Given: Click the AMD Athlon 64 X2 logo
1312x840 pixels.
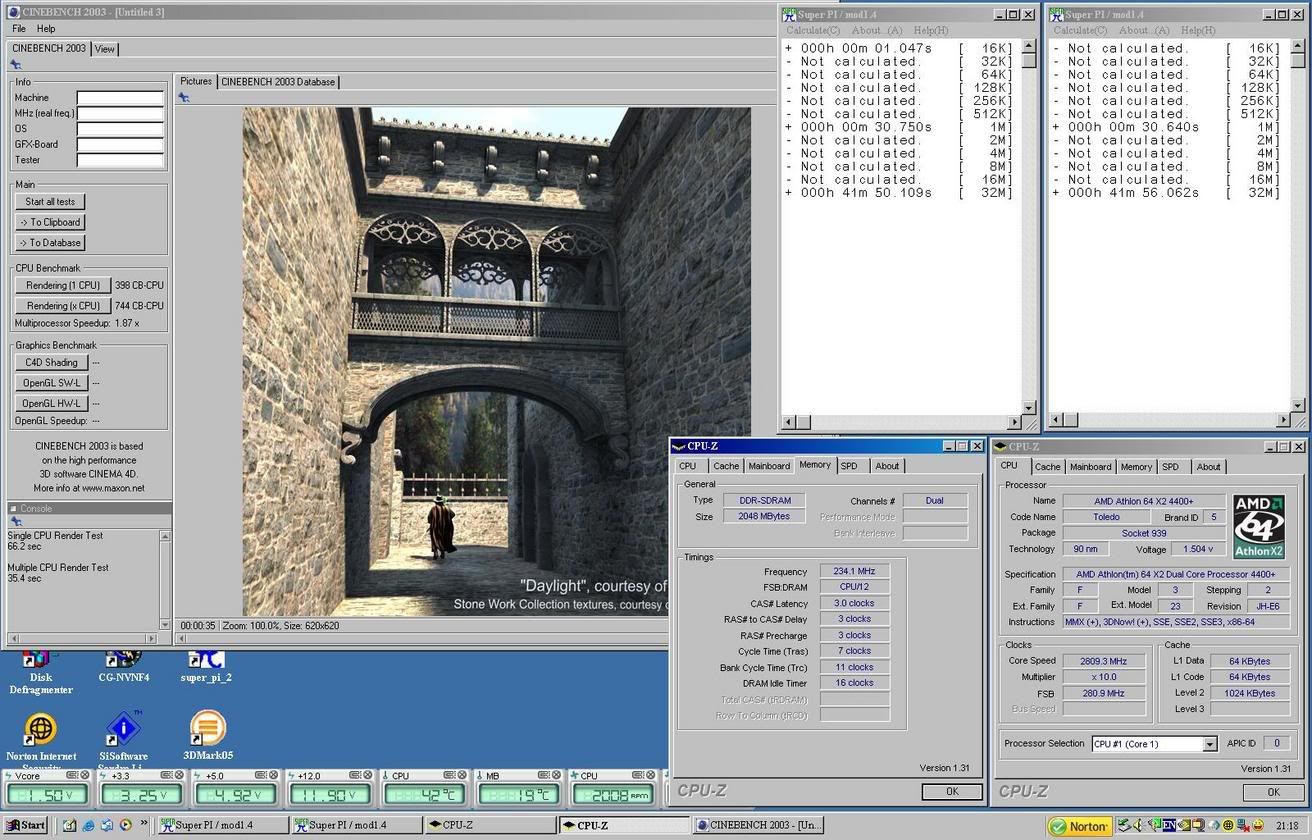Looking at the screenshot, I should point(1258,526).
